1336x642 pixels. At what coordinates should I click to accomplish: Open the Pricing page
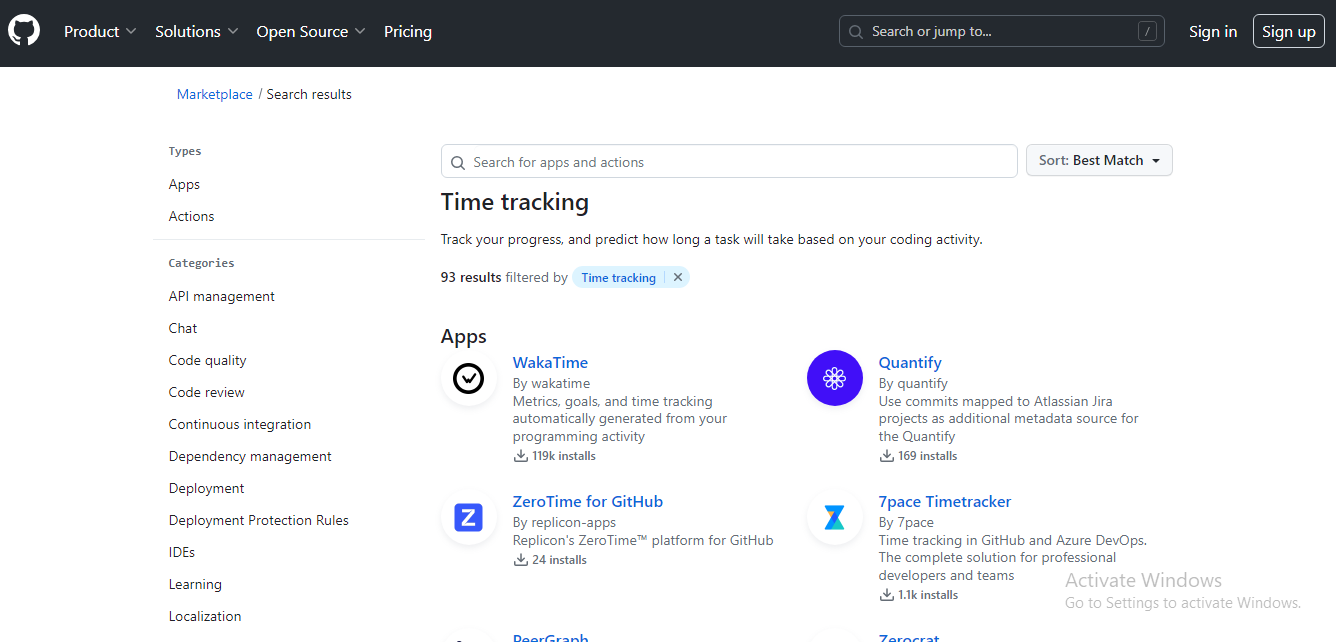tap(408, 32)
